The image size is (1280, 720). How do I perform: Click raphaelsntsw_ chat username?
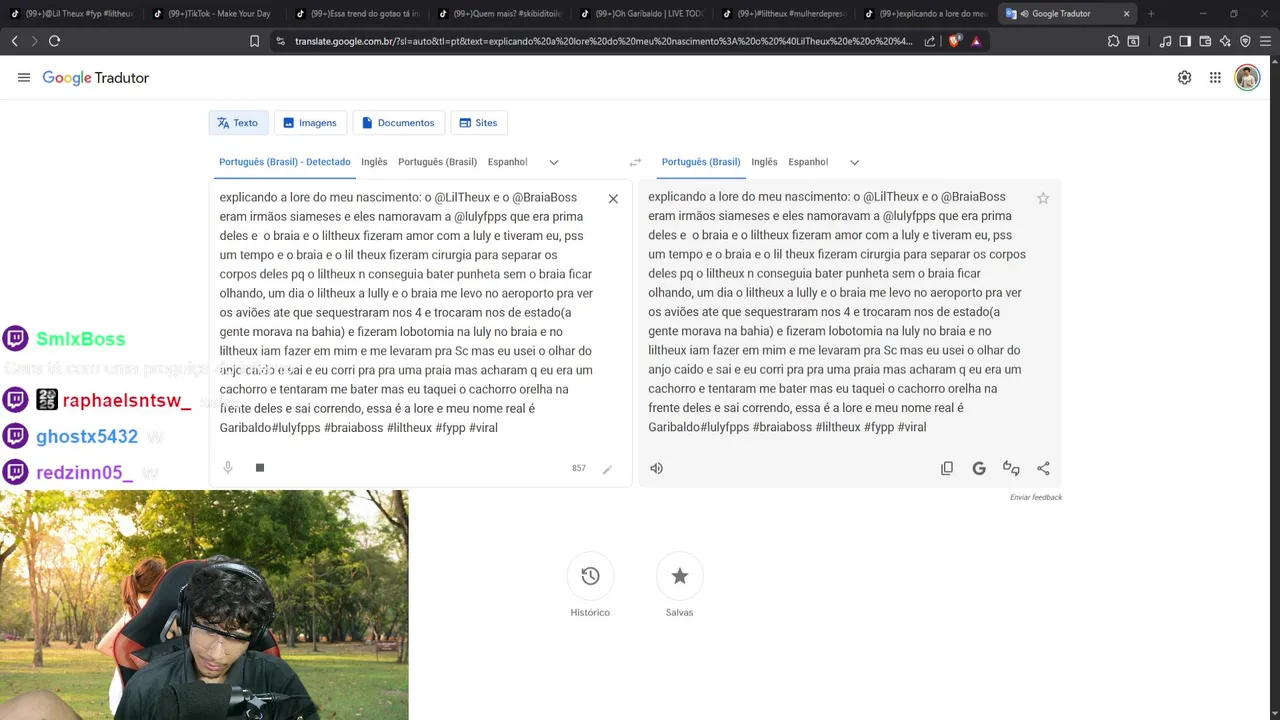tap(127, 401)
